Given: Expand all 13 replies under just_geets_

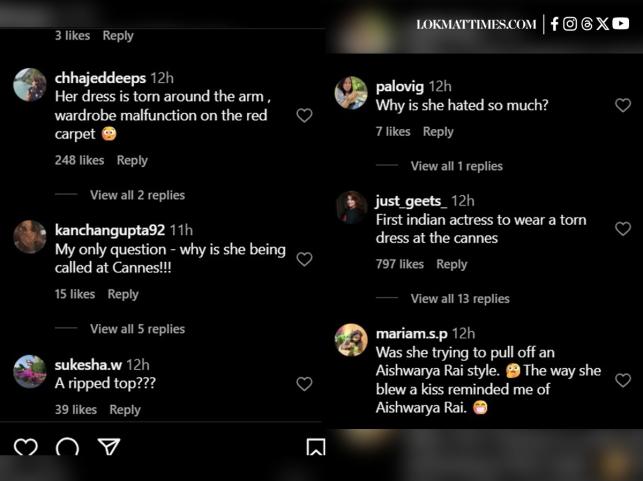Looking at the screenshot, I should [460, 298].
